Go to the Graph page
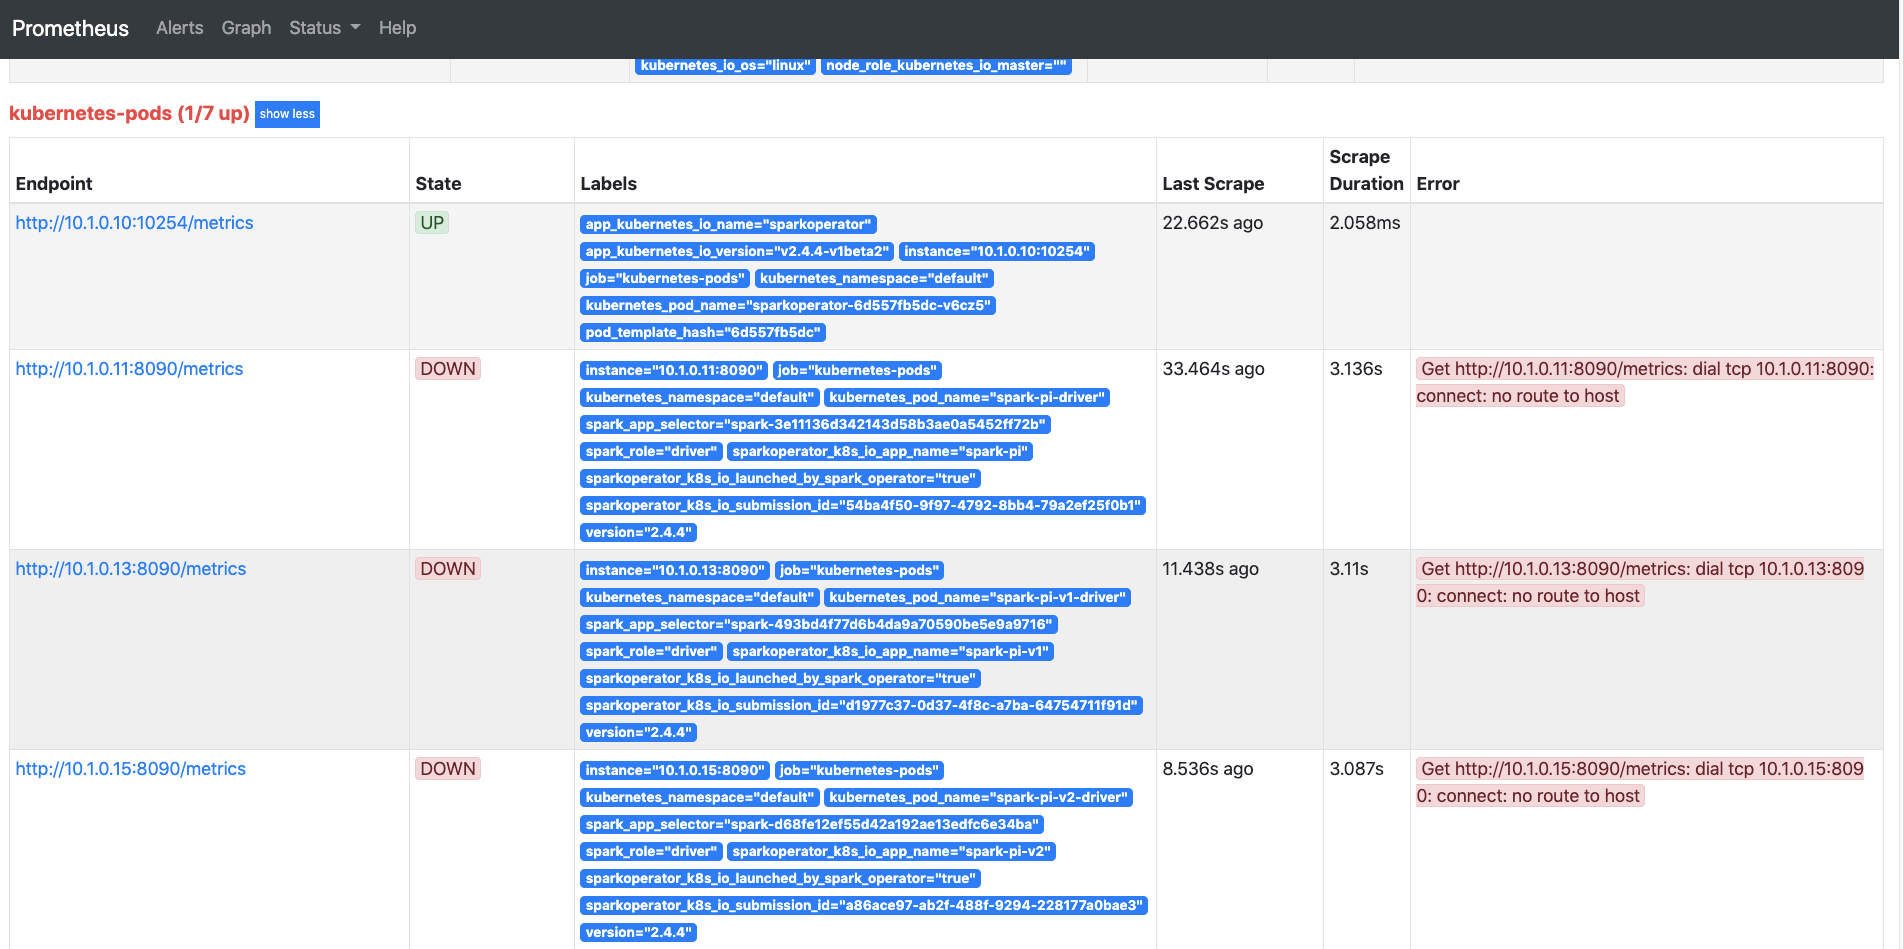1903x949 pixels. (246, 28)
